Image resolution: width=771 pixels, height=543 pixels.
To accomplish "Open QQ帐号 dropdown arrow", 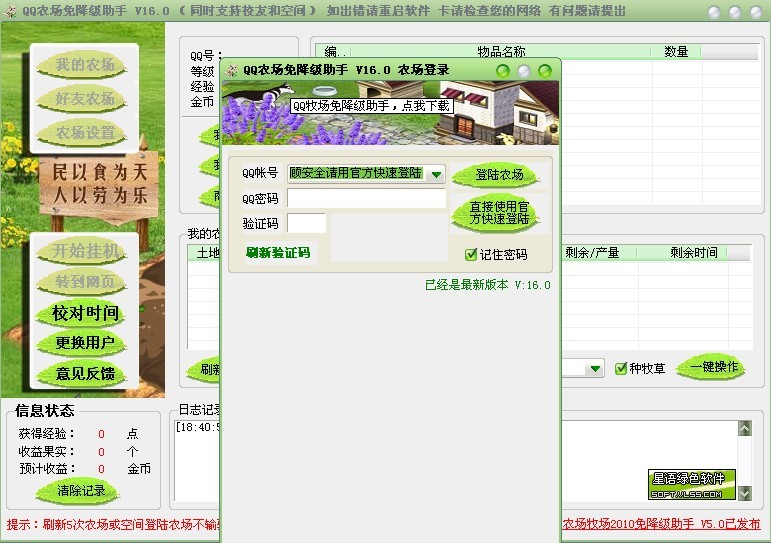I will 436,174.
